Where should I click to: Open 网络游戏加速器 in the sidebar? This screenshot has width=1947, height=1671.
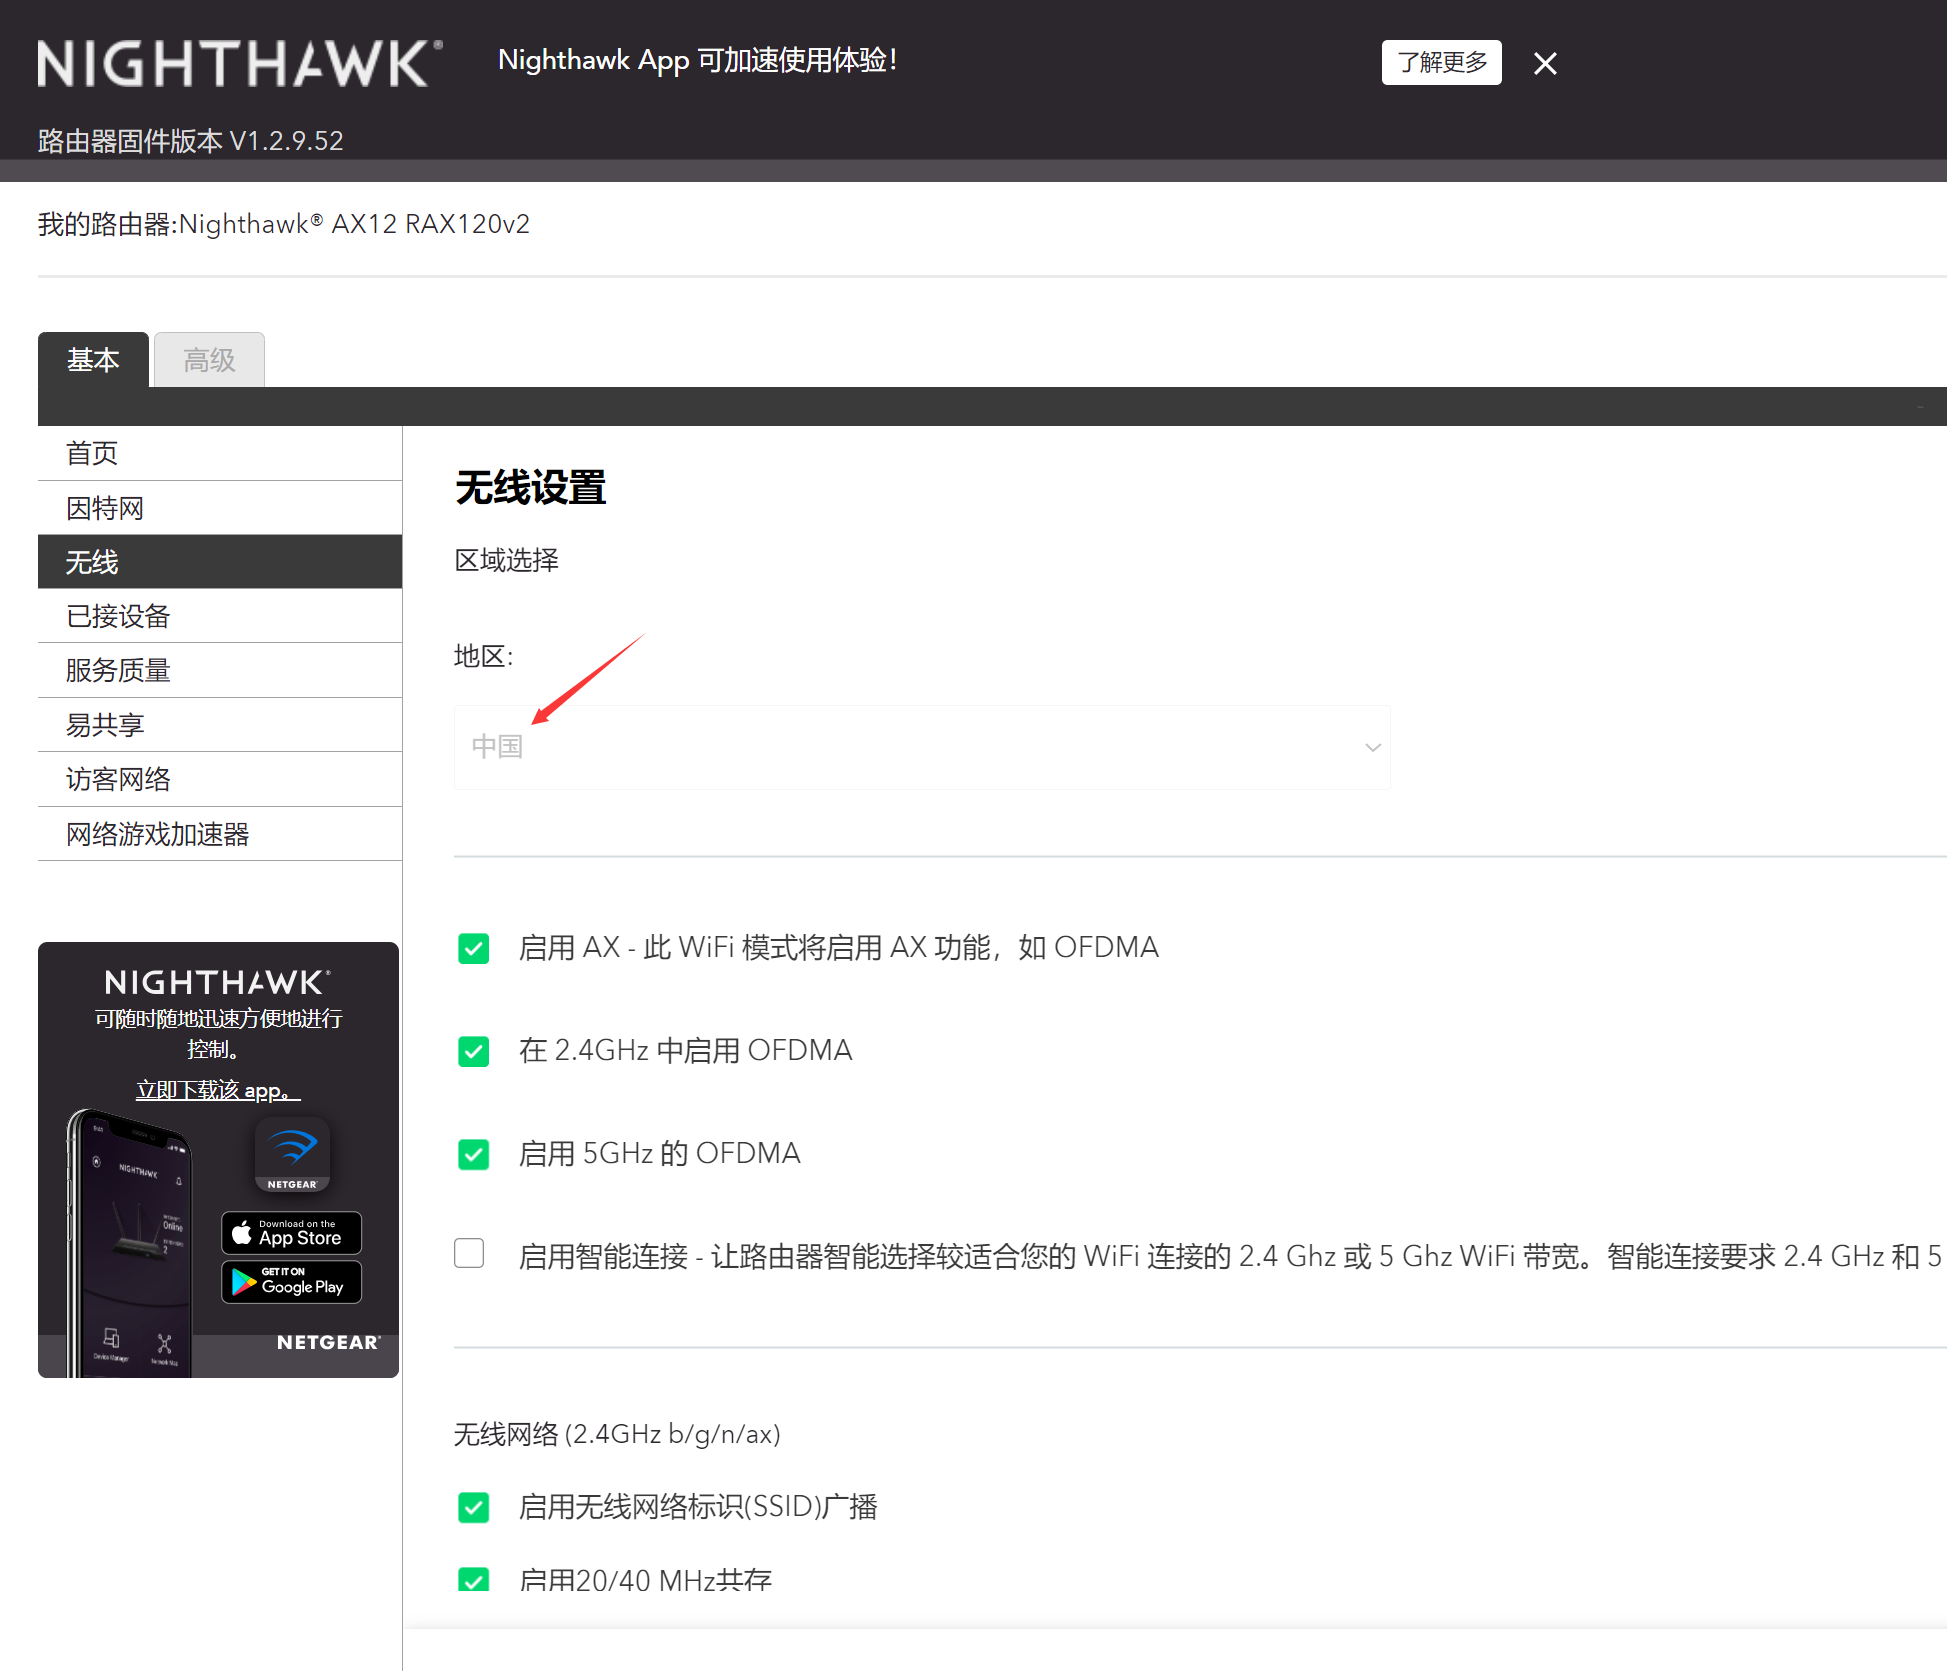pos(220,834)
